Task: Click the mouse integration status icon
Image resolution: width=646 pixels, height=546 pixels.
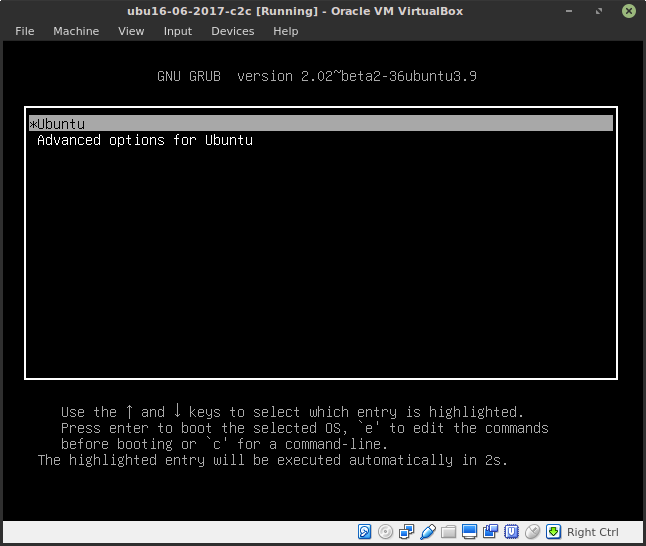Action: click(532, 532)
